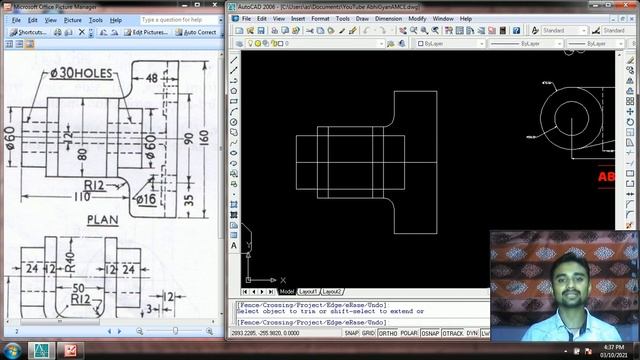Viewport: 640px width, 360px height.
Task: Open the Picture menu in Picture Manager
Action: [x=73, y=20]
